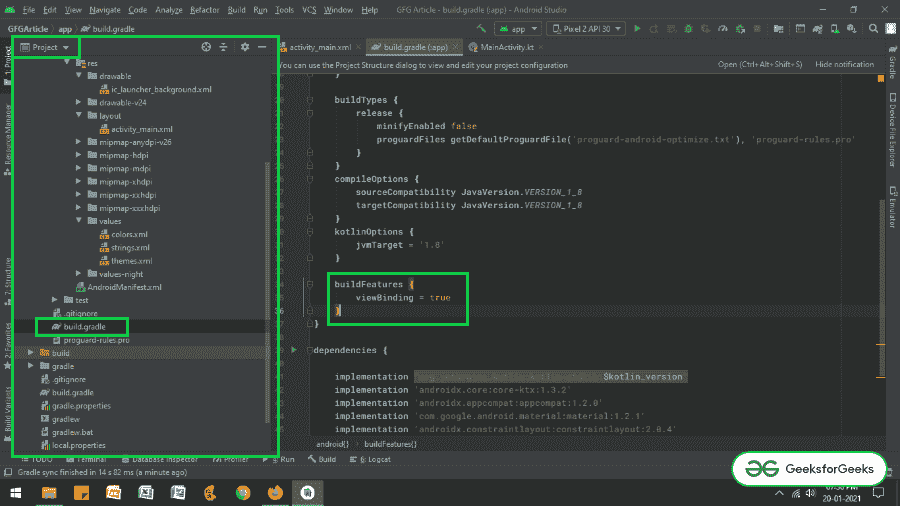The image size is (900, 506).
Task: Collapse the layout folder
Action: coord(79,115)
